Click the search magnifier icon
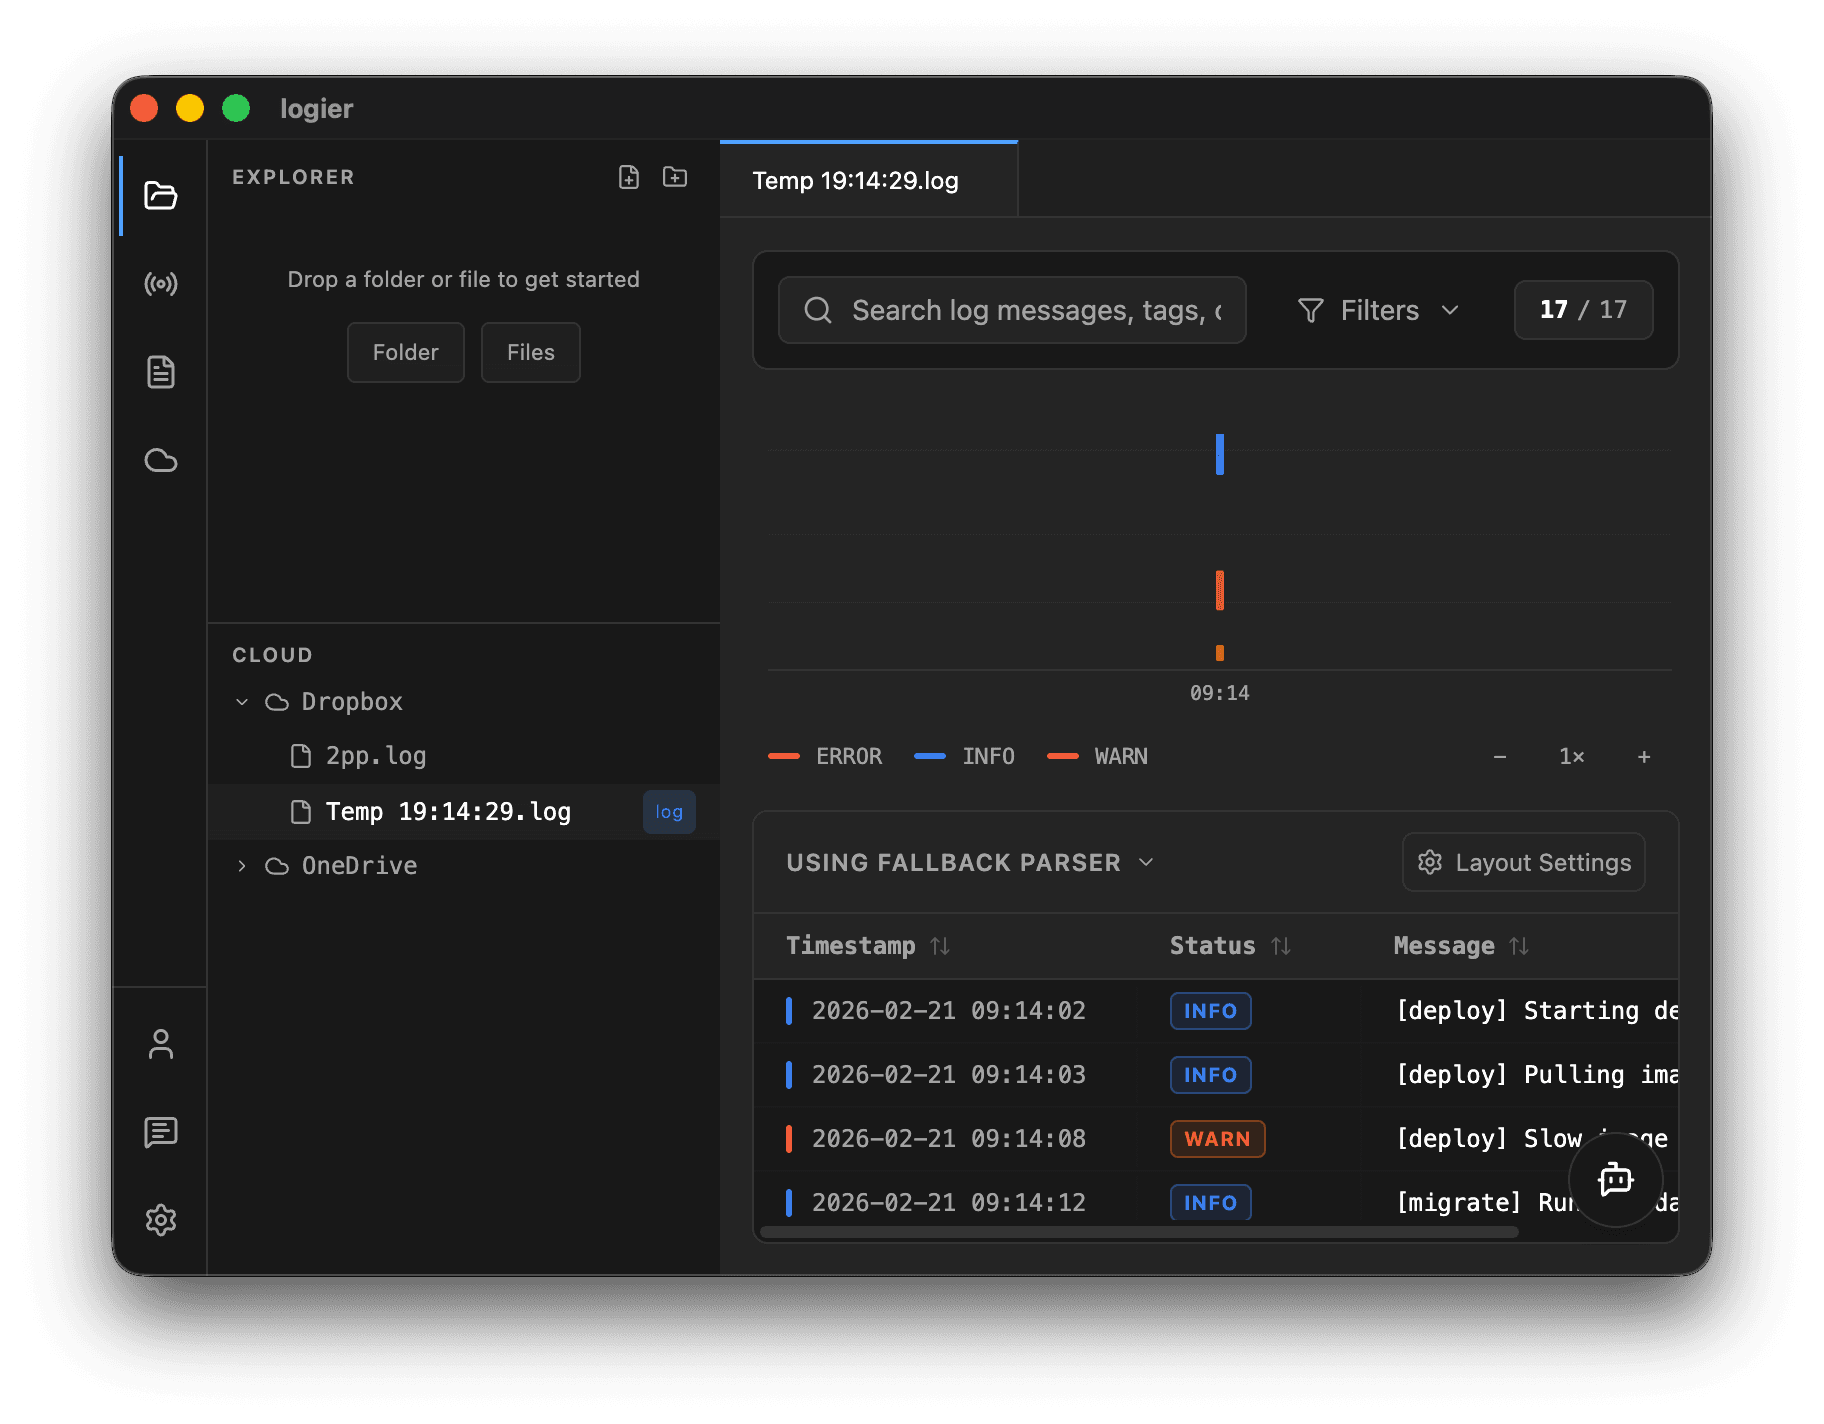The width and height of the screenshot is (1824, 1424). (818, 310)
